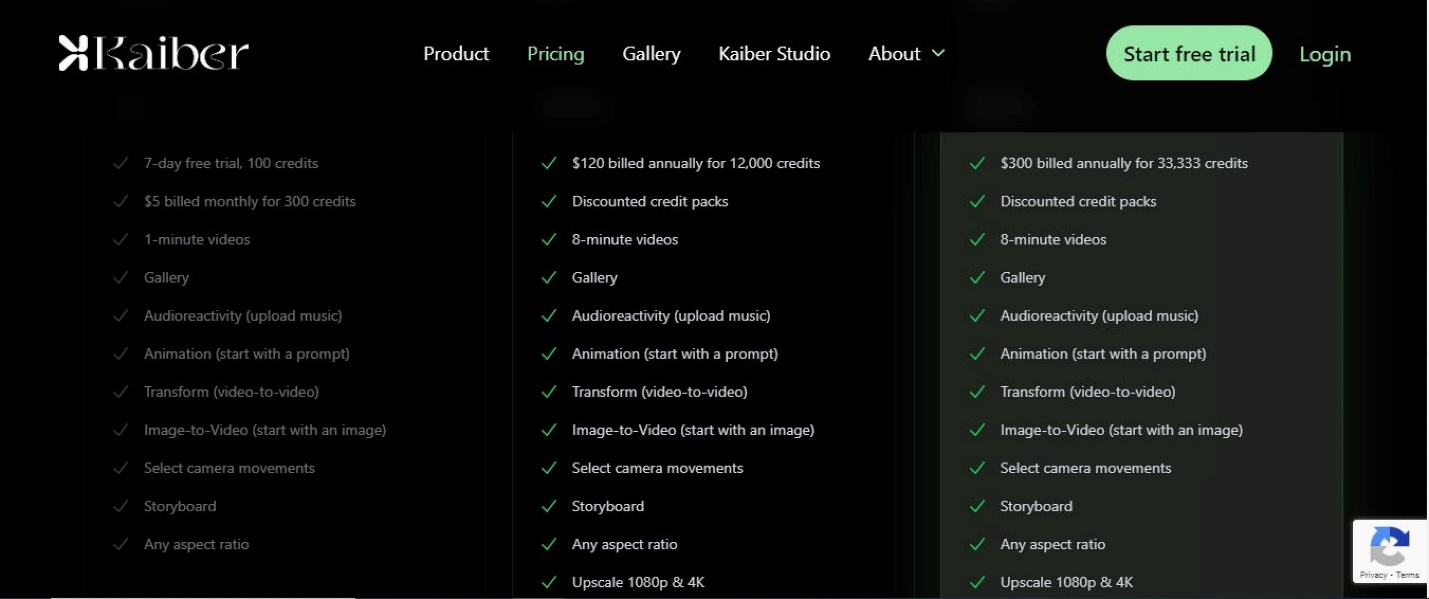Click the Login link
The width and height of the screenshot is (1429, 599).
(1325, 54)
